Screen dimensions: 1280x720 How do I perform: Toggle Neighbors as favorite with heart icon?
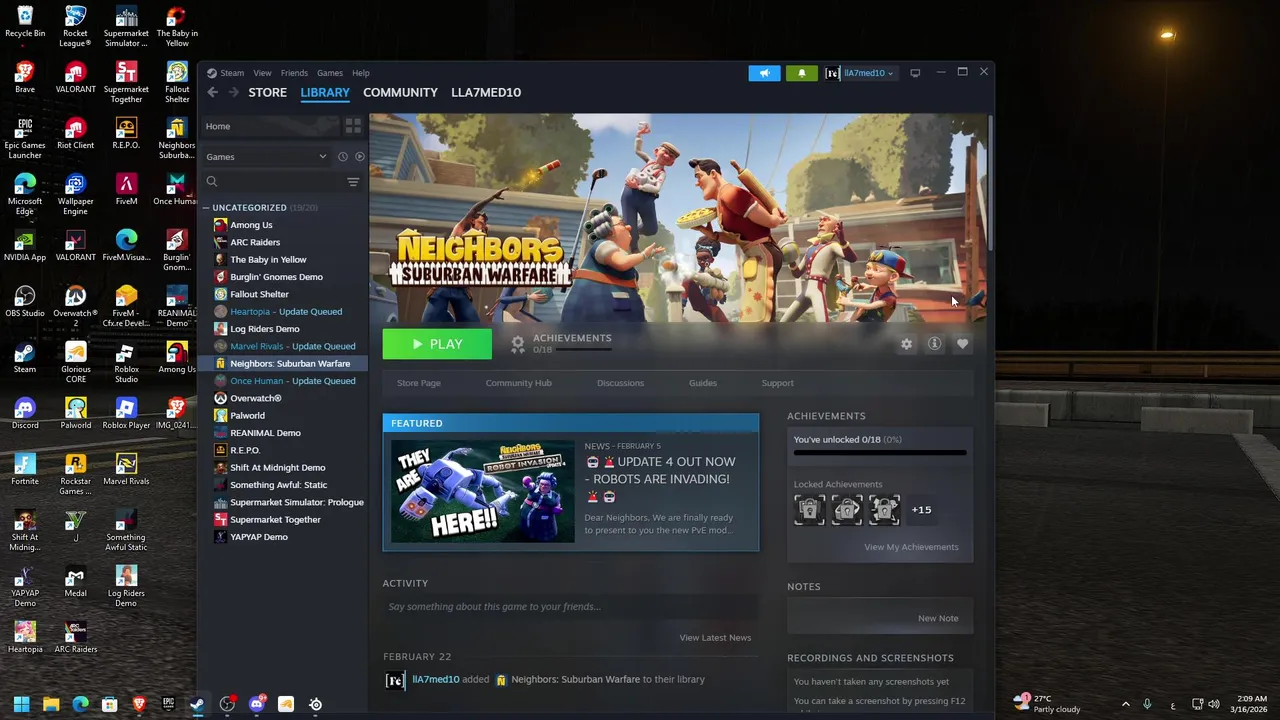(962, 344)
